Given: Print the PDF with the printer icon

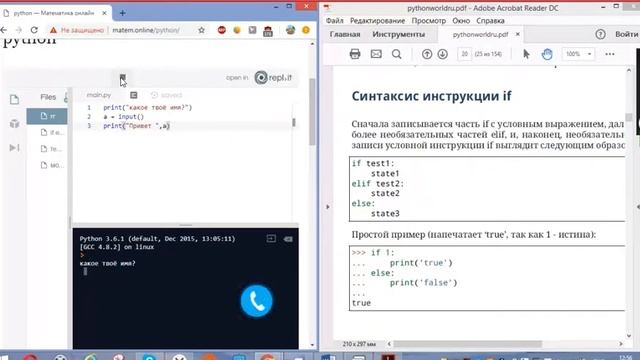Looking at the screenshot, I should (355, 54).
